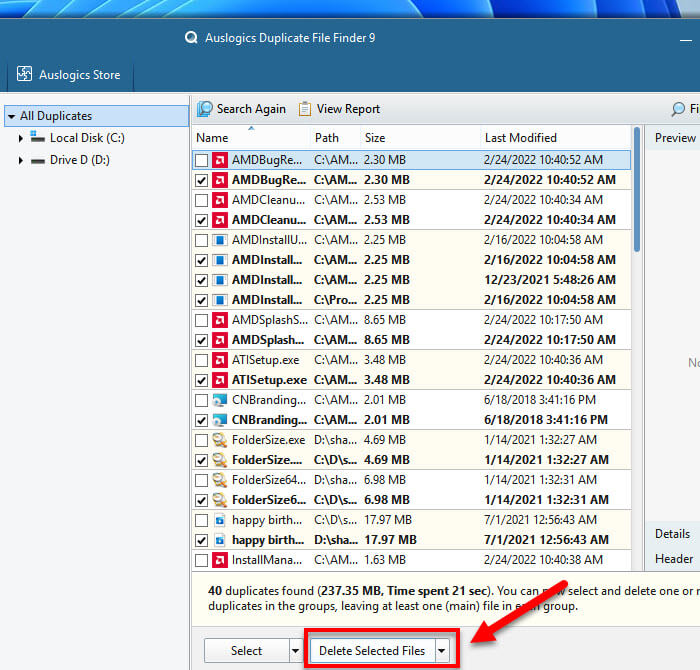Click the Select button
This screenshot has width=700, height=670.
[246, 650]
